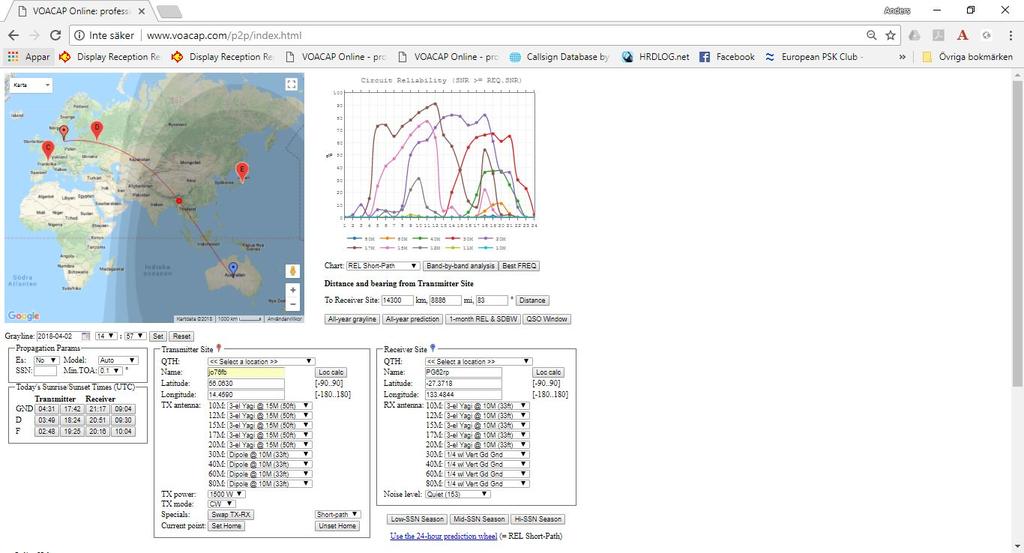Open the Facebook bookmark
Screen dimensions: 1024x553
[727, 57]
